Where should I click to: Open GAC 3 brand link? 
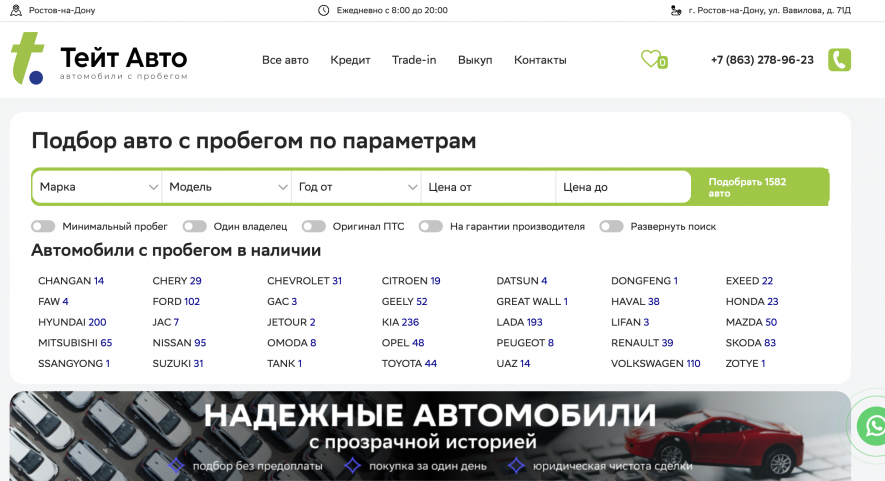pos(282,301)
